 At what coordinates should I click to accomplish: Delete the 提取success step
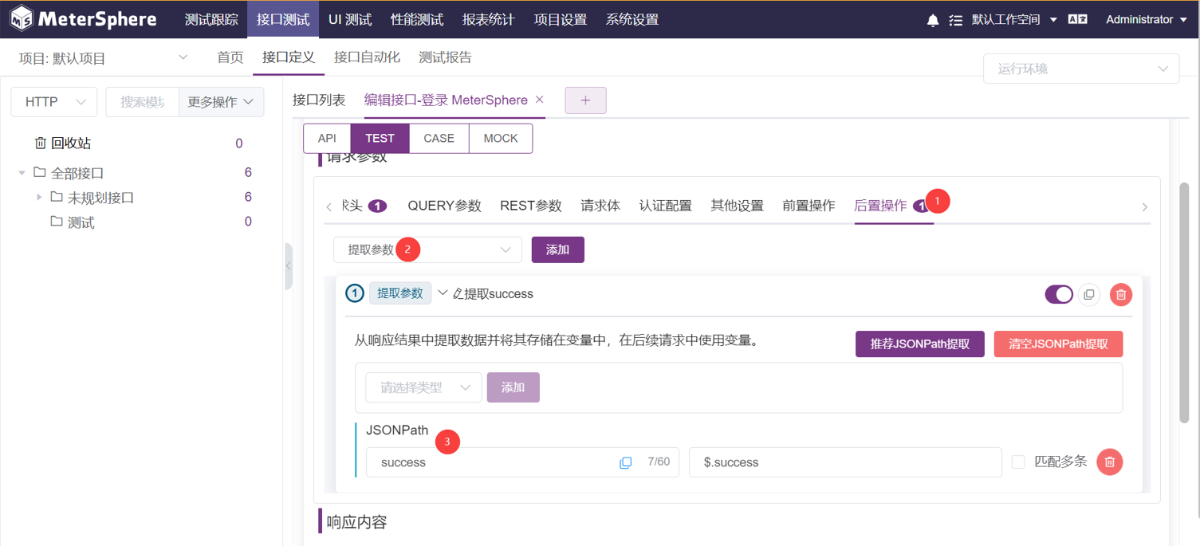1121,294
